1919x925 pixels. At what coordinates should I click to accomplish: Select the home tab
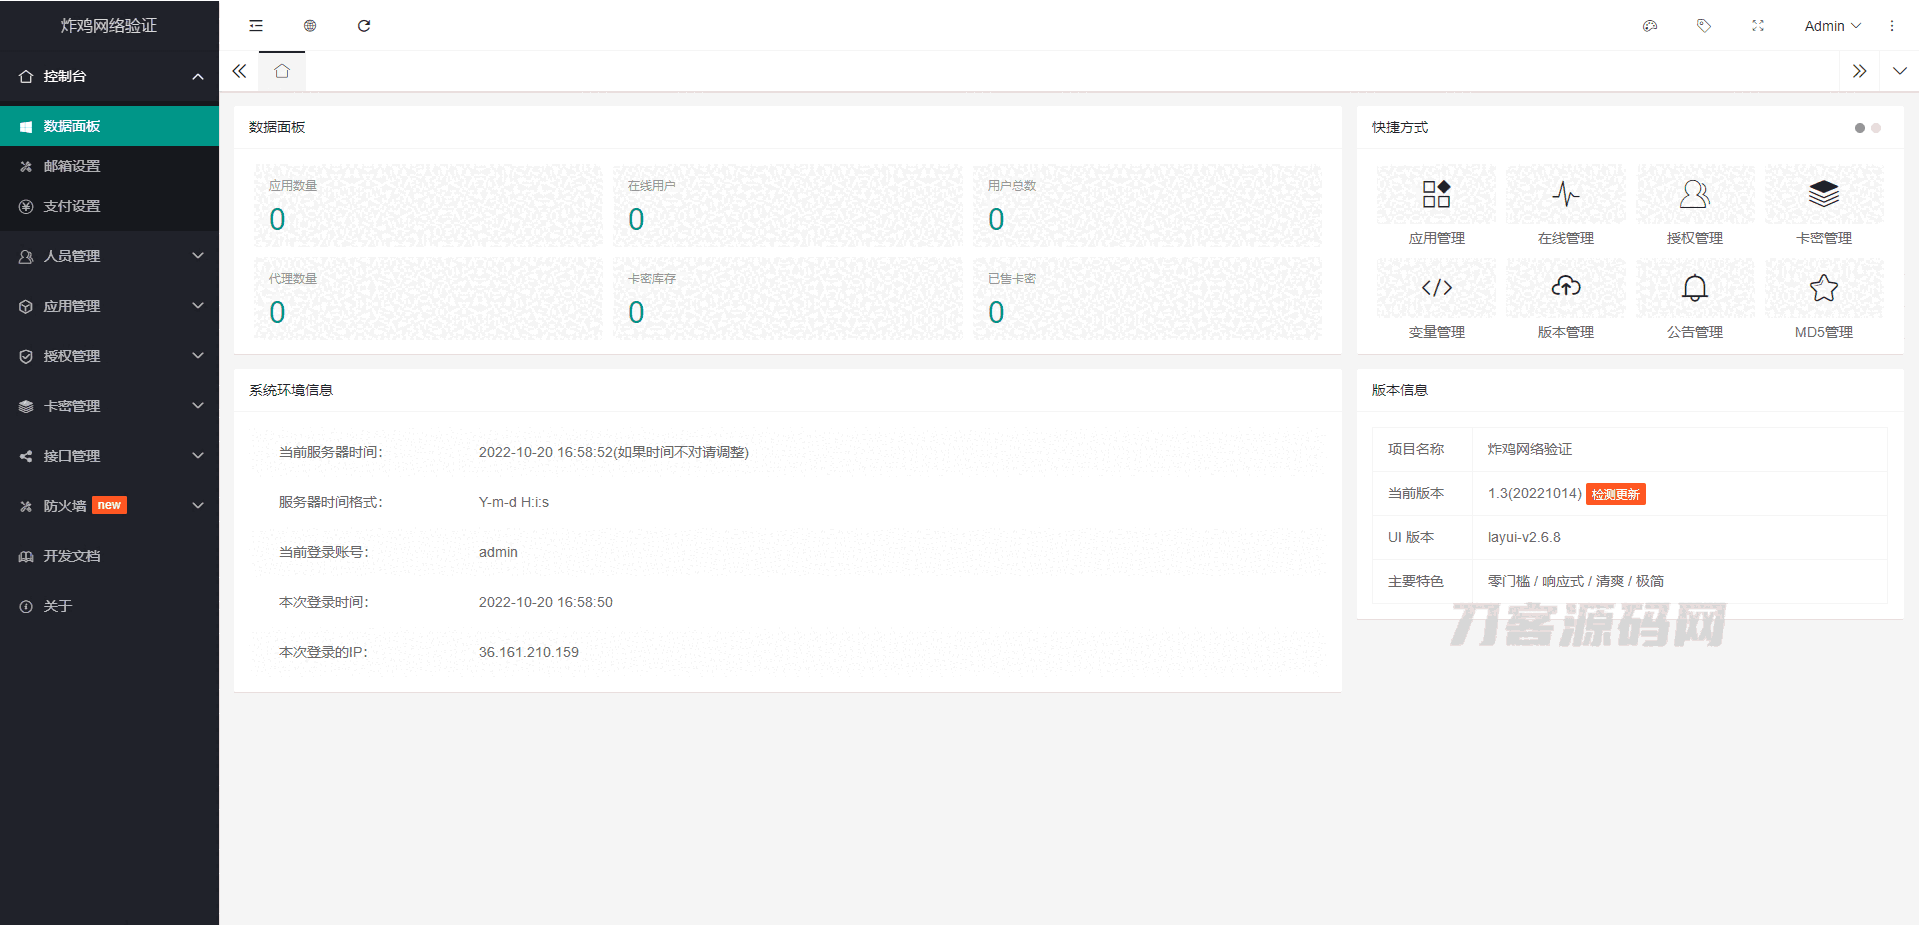click(282, 71)
